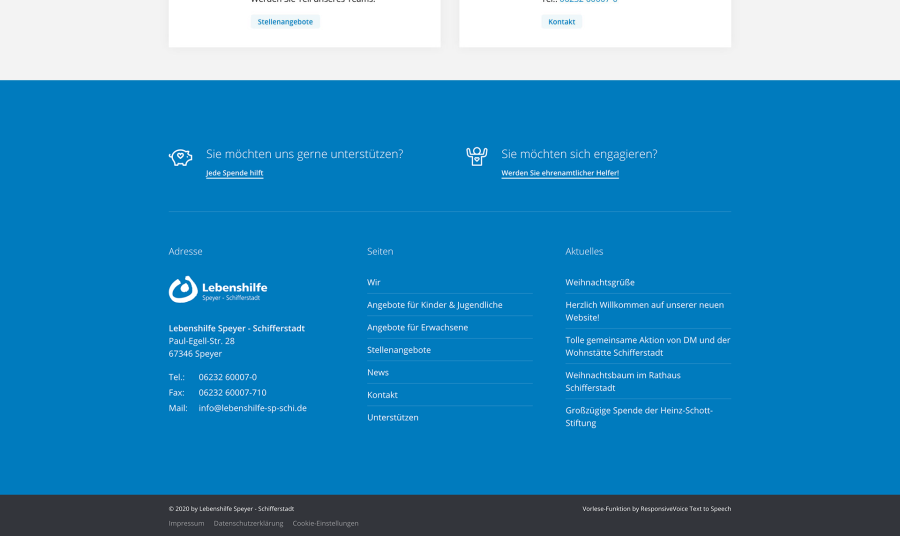Open the Stellenangebote button in card
The height and width of the screenshot is (536, 900).
(285, 22)
